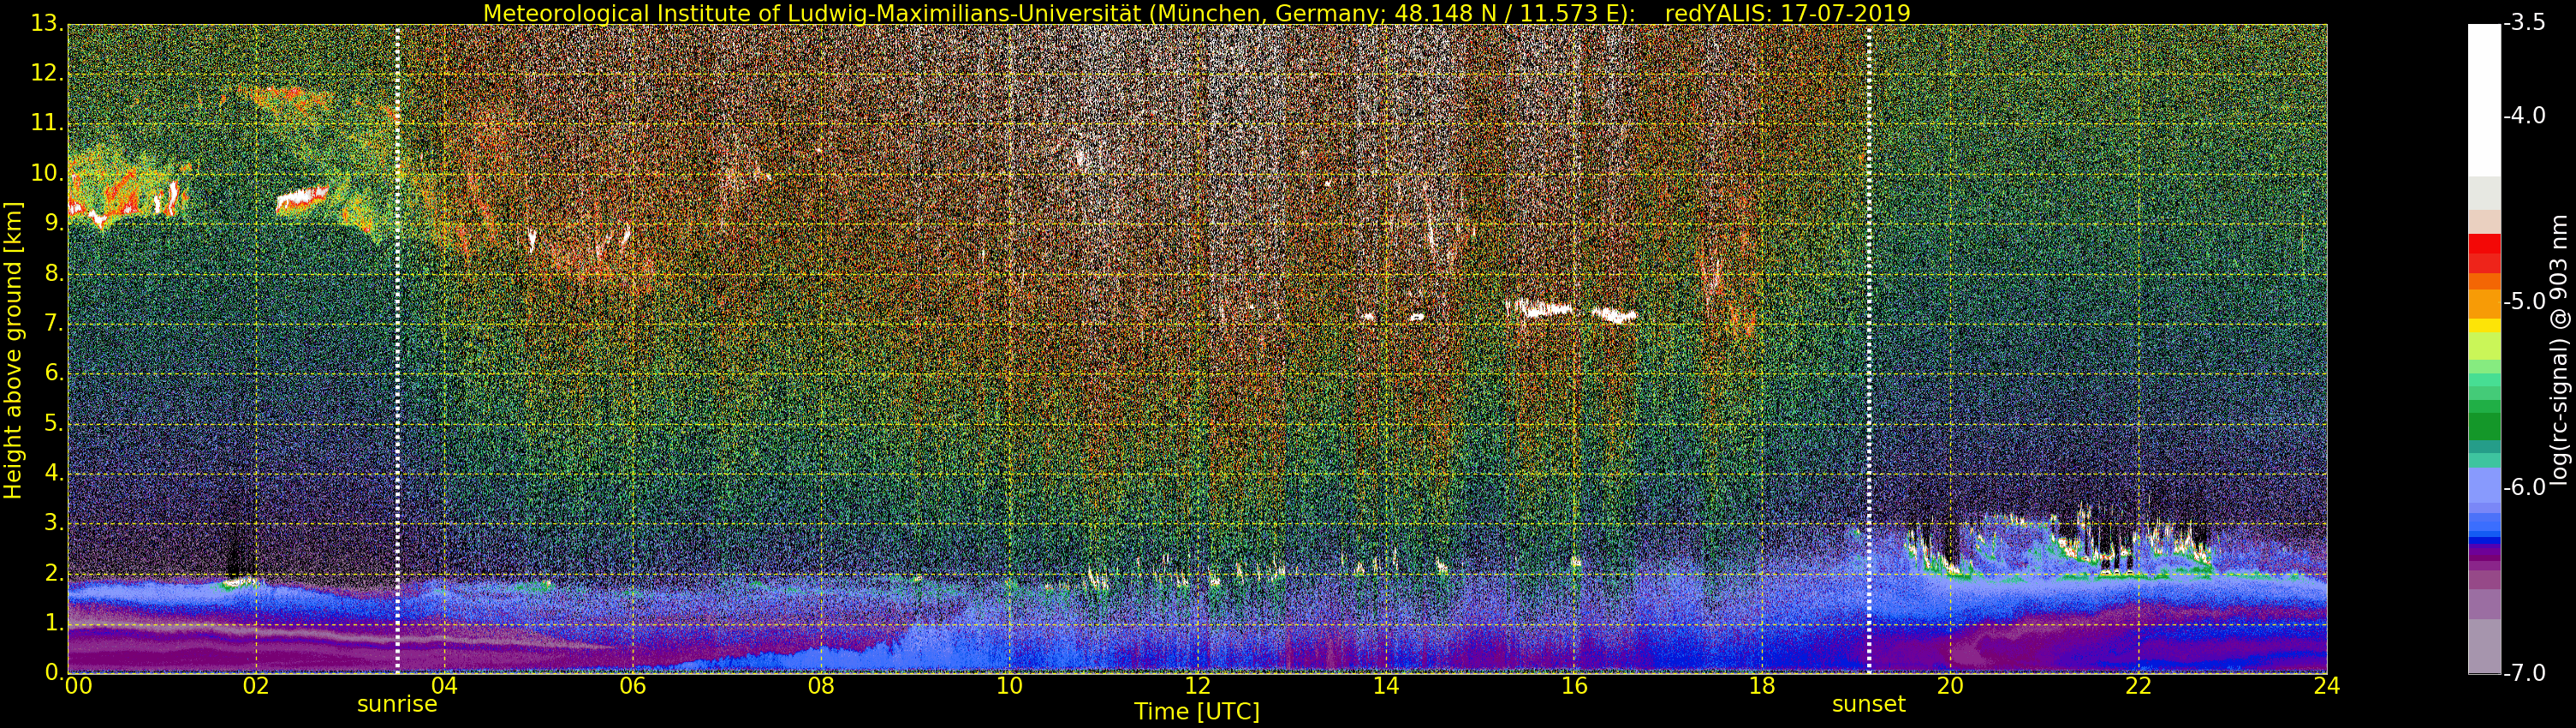This screenshot has height=728, width=2576.
Task: Click the '3.' height axis tick label
Action: [53, 523]
